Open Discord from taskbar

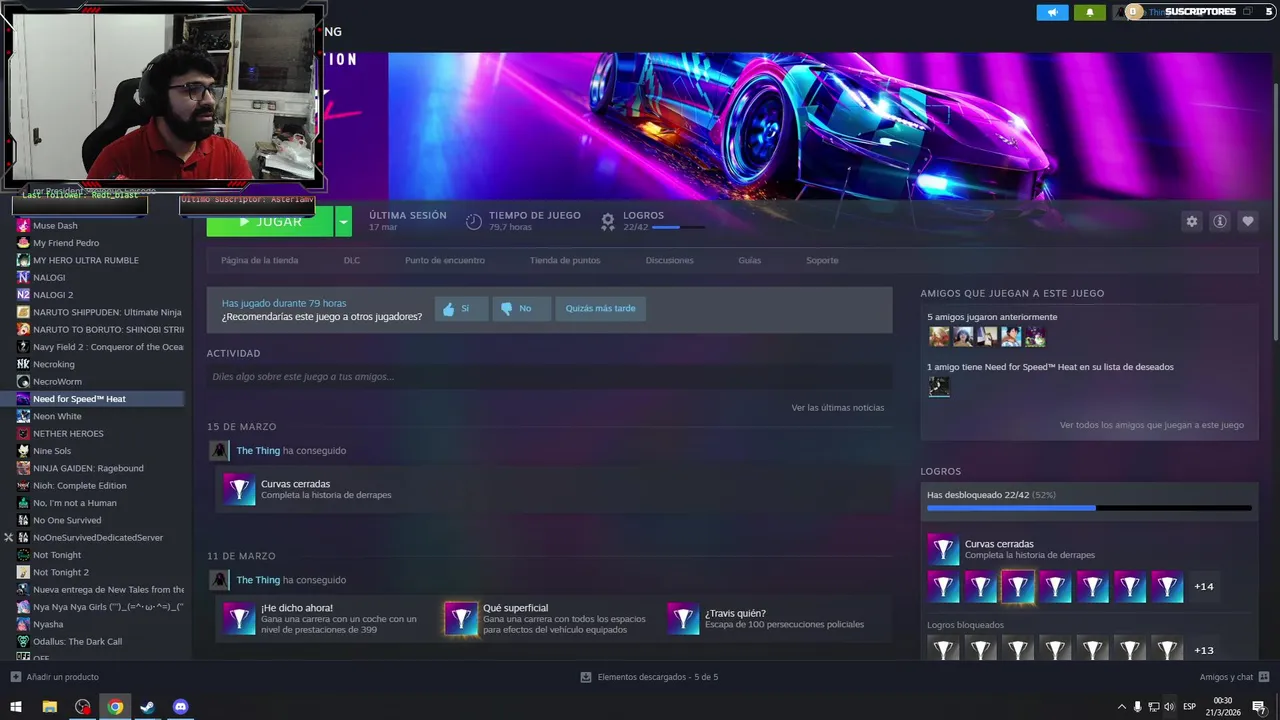180,707
